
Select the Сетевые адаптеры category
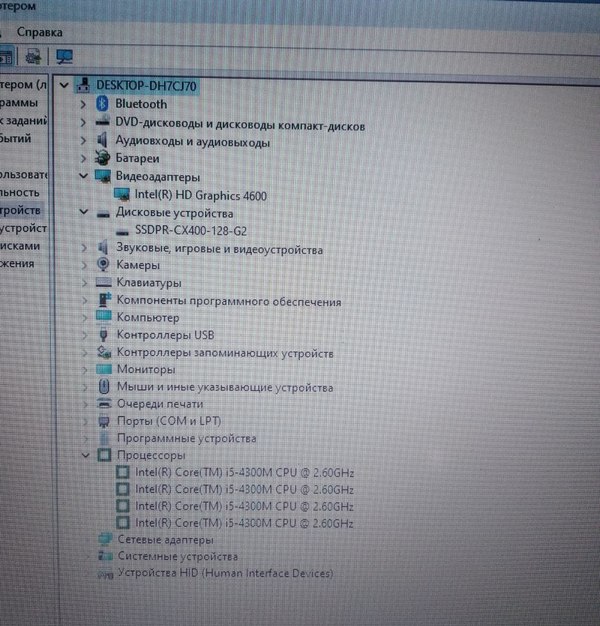click(x=165, y=539)
